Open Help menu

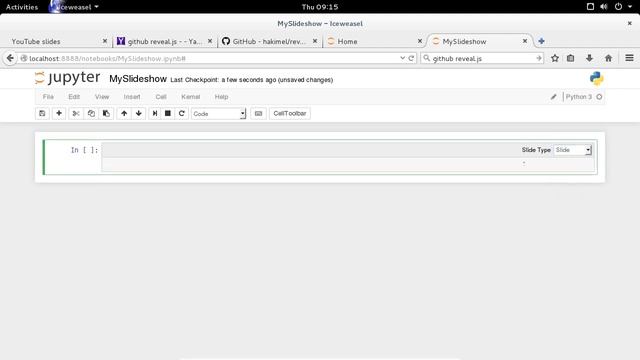(x=221, y=97)
